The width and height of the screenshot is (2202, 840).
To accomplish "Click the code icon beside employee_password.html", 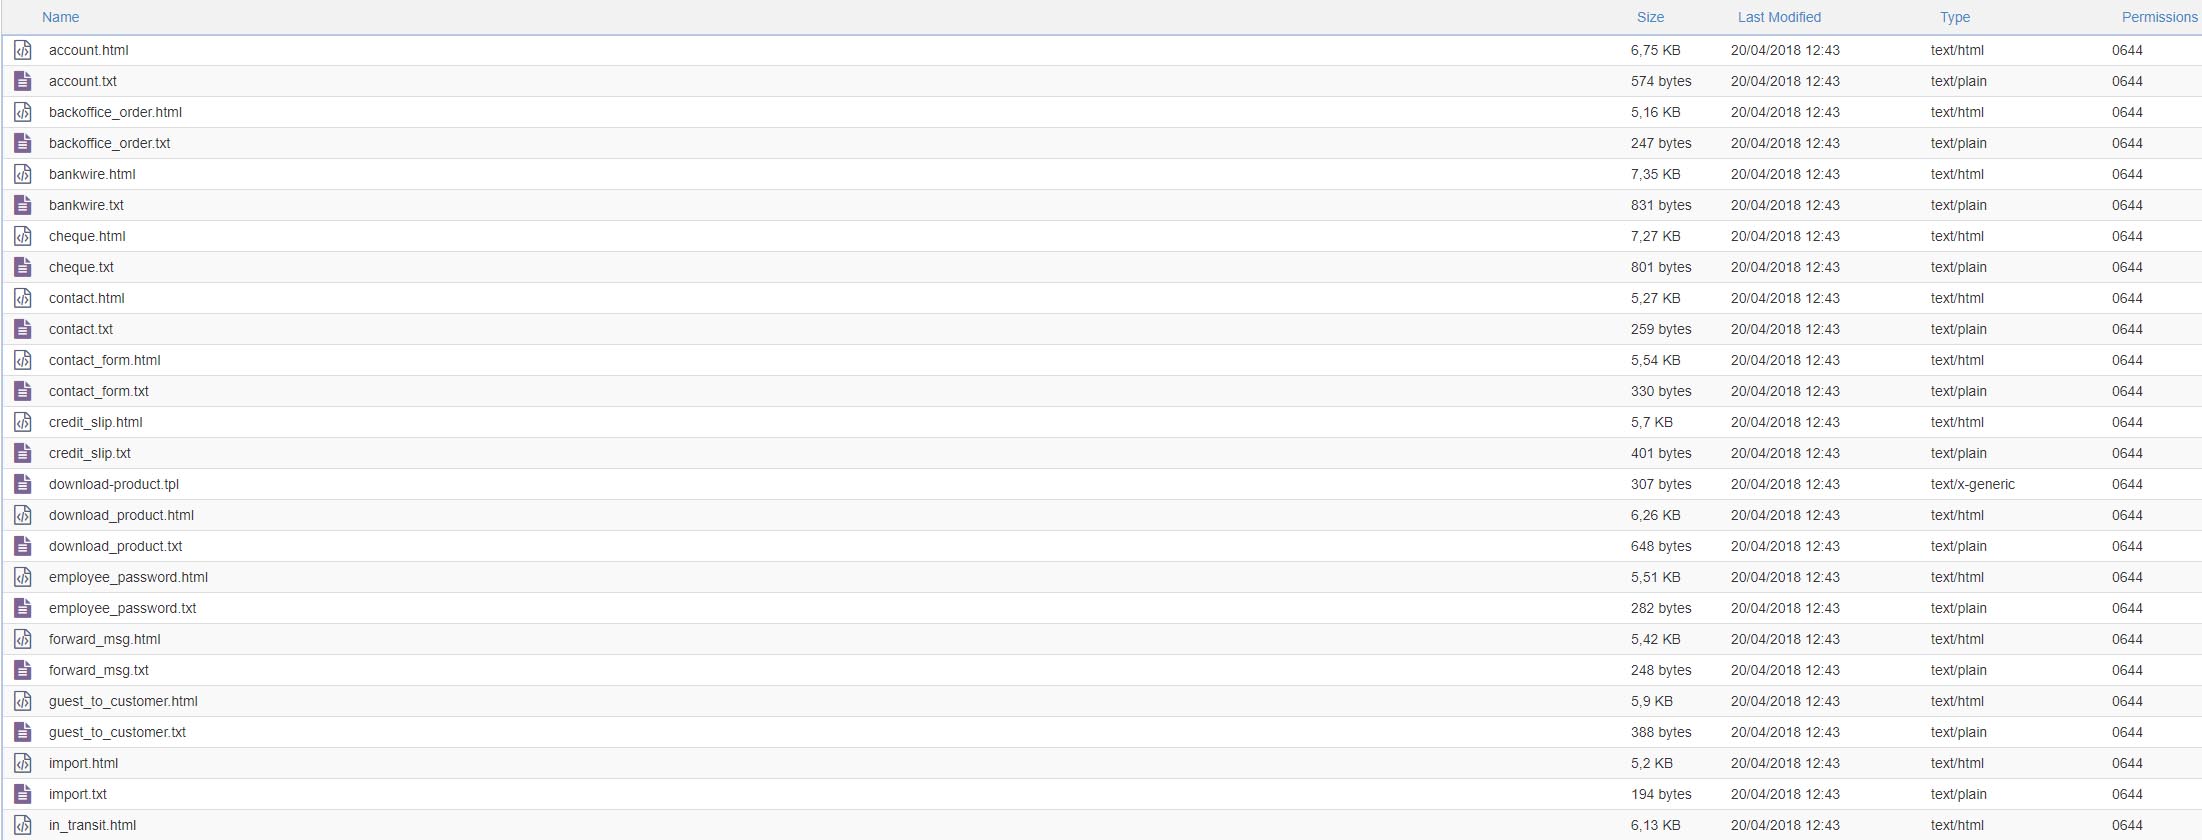I will coord(23,577).
